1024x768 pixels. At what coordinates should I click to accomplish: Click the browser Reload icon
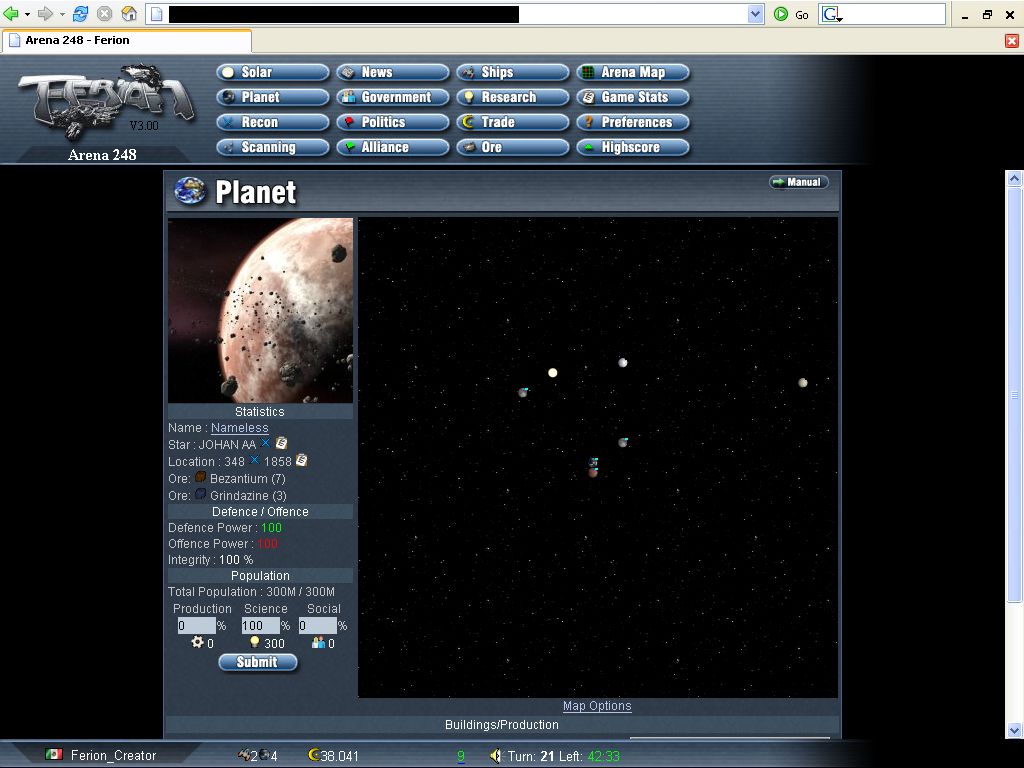point(81,14)
